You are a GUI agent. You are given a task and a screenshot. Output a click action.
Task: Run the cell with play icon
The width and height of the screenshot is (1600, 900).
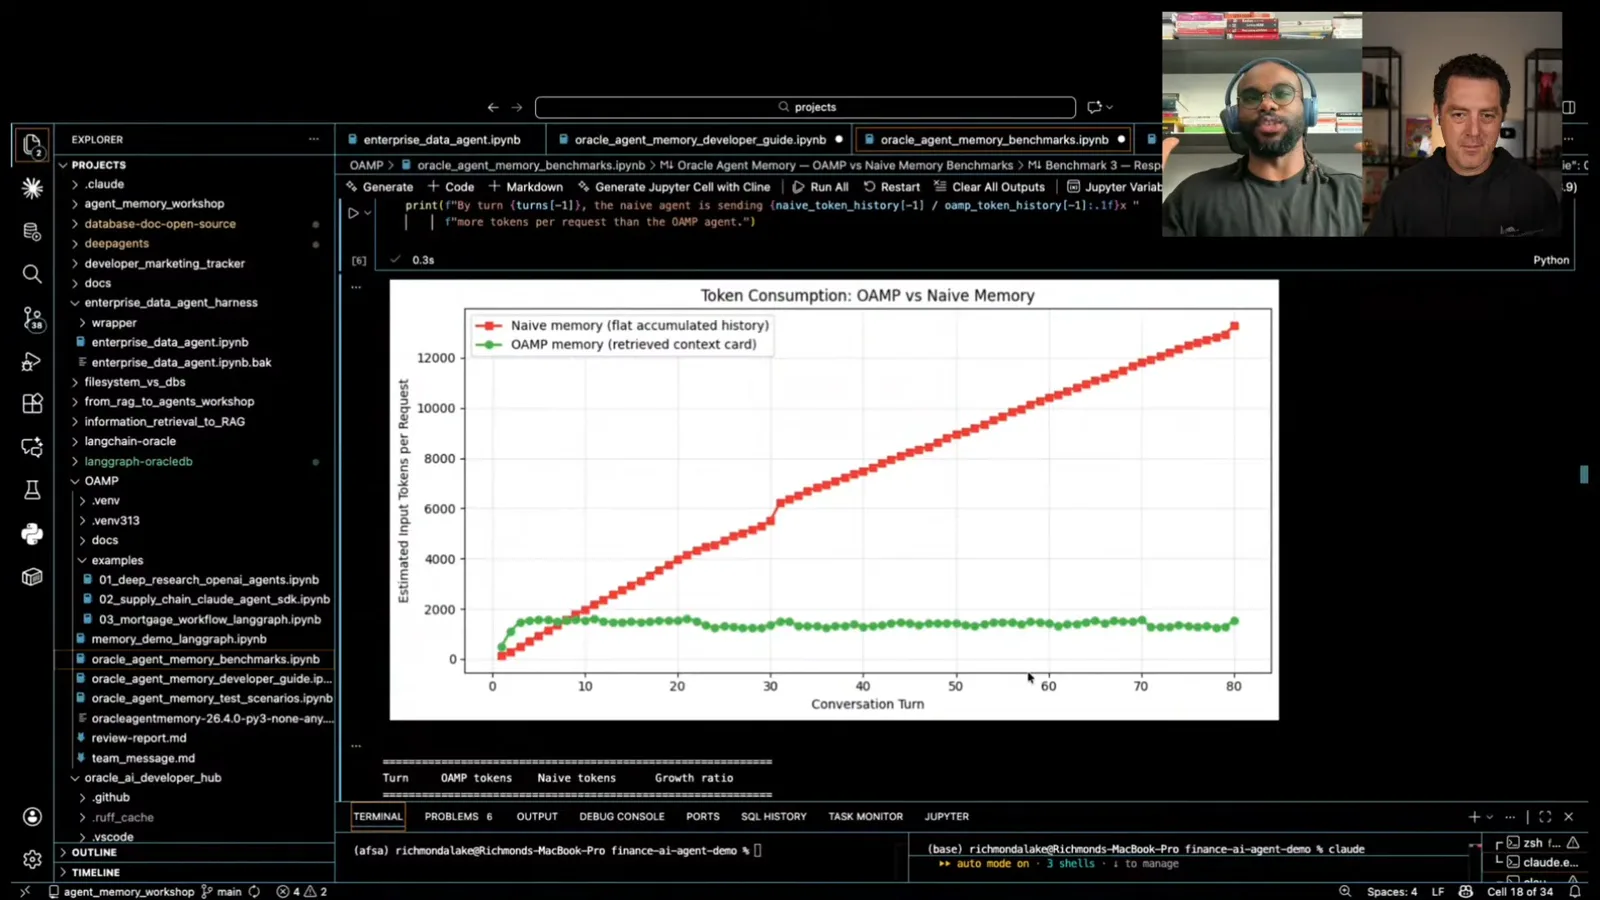coord(353,213)
